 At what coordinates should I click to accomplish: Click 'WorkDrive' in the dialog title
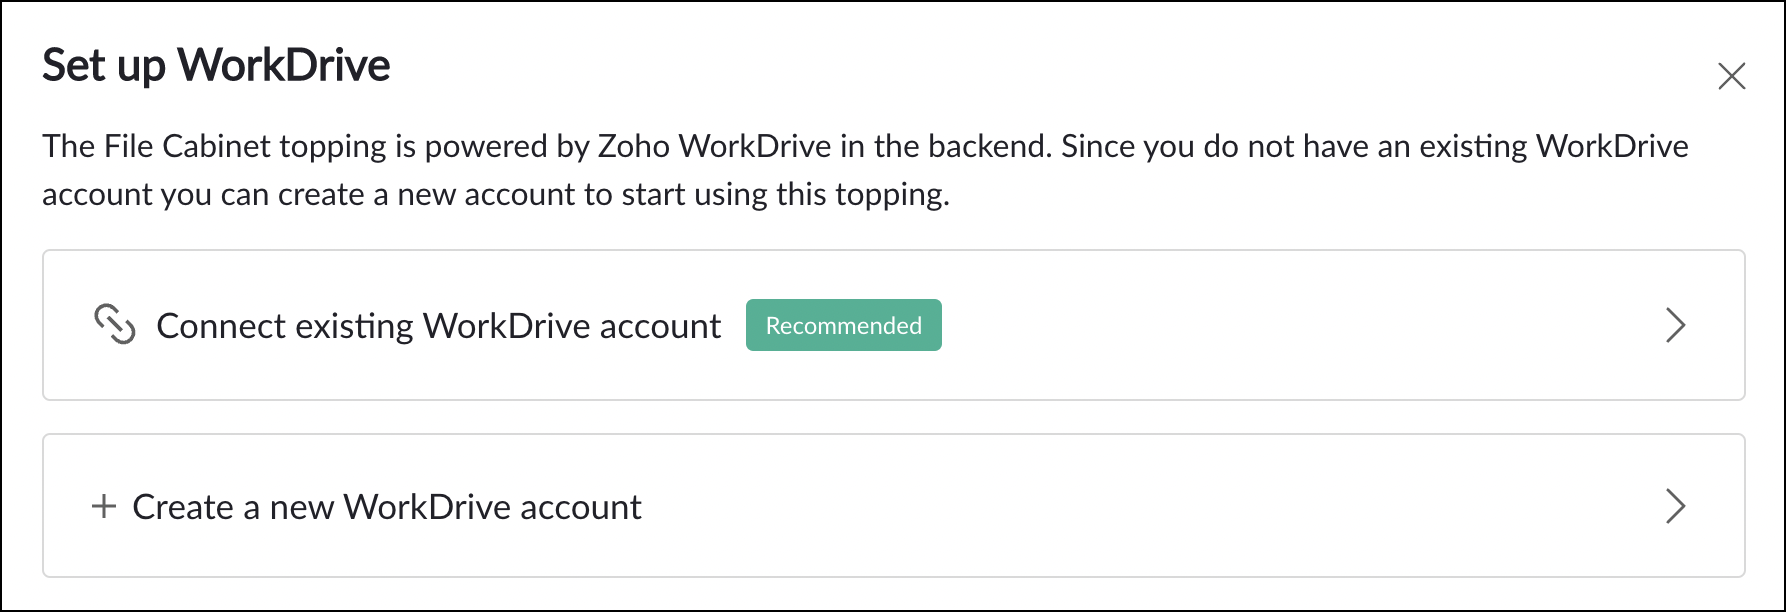(x=283, y=66)
